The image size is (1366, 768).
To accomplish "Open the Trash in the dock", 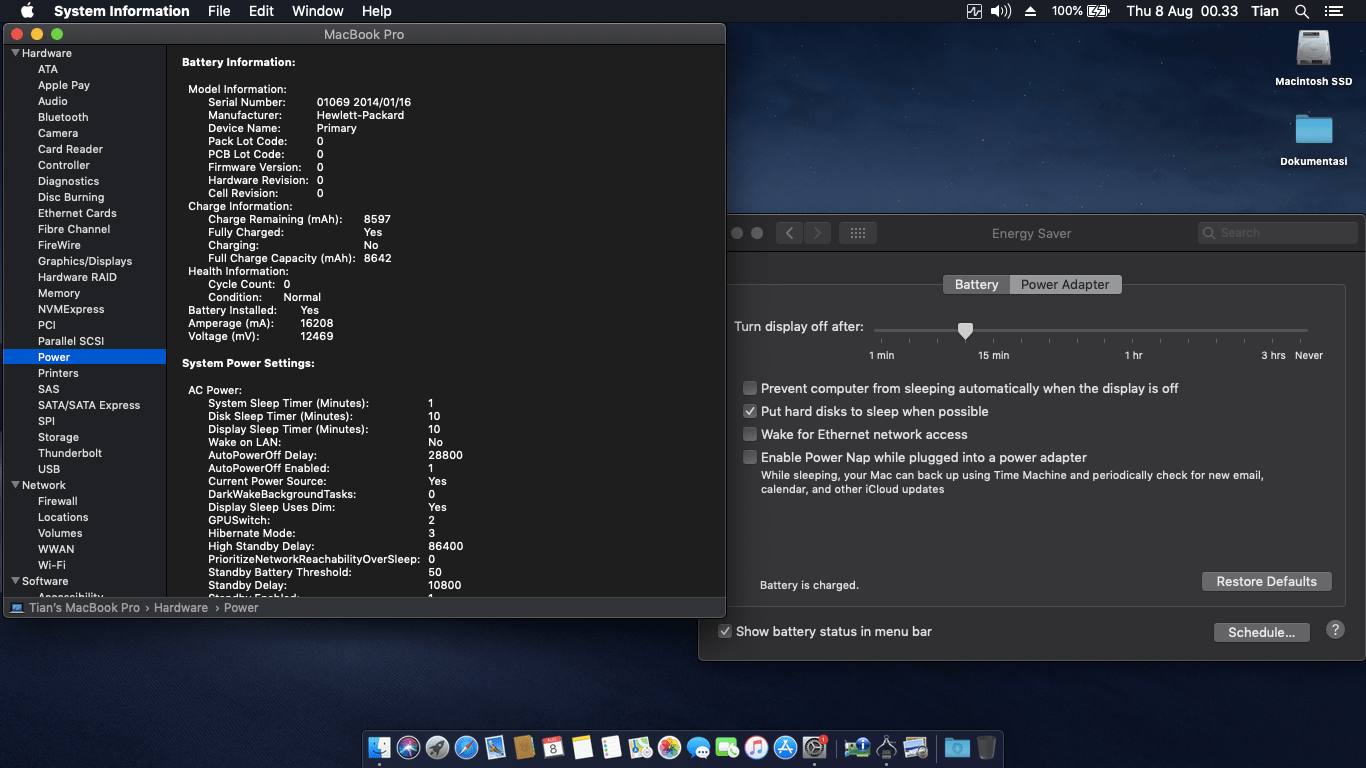I will pos(986,747).
